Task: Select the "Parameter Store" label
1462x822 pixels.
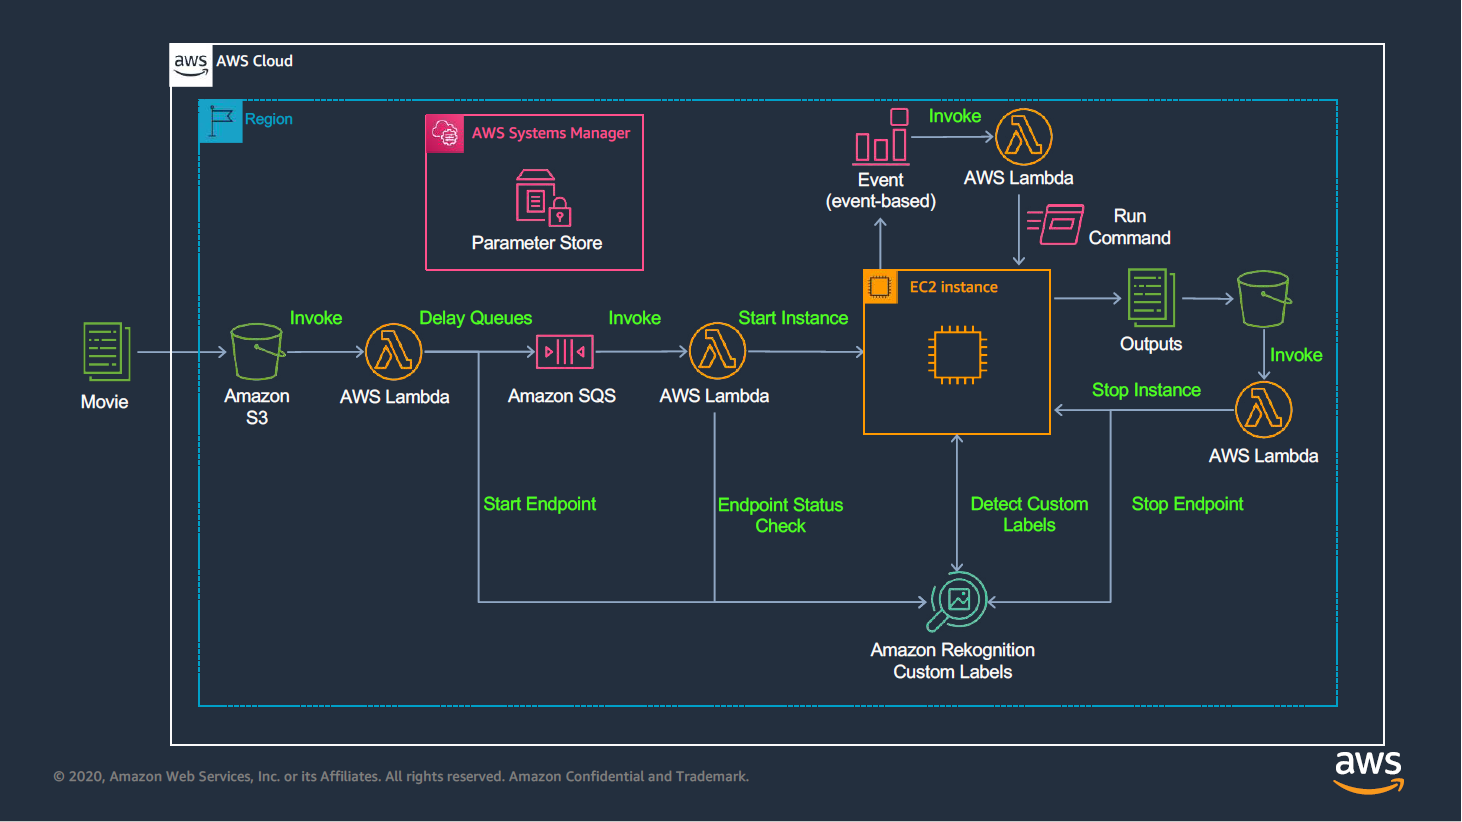Action: click(x=537, y=243)
